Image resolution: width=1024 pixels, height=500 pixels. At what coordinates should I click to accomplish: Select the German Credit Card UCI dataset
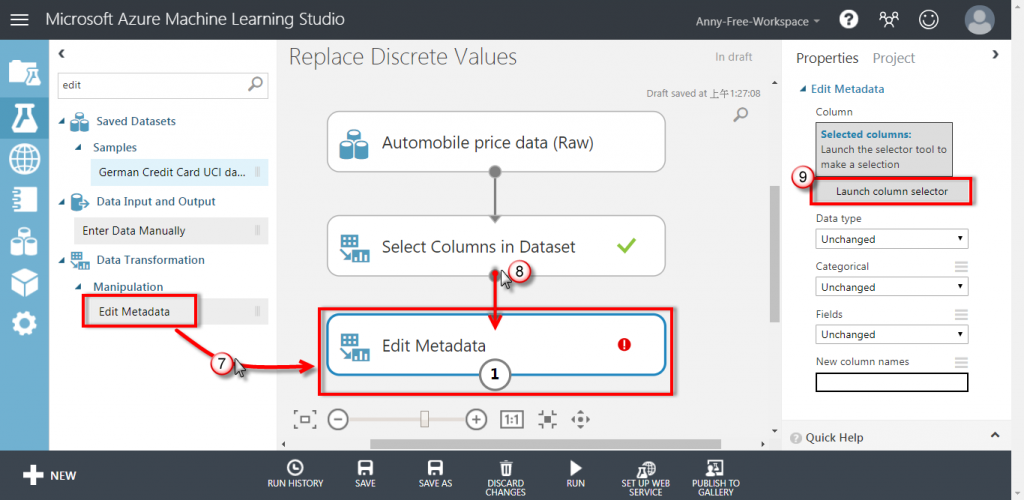point(179,172)
